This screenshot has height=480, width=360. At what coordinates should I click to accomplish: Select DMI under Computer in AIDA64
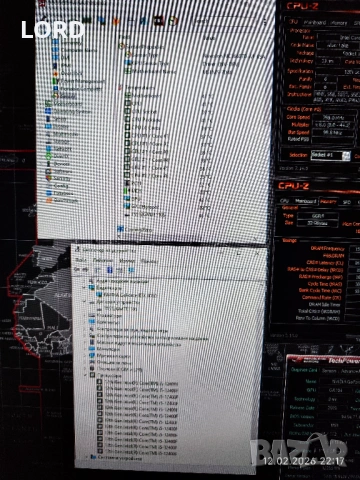62,58
